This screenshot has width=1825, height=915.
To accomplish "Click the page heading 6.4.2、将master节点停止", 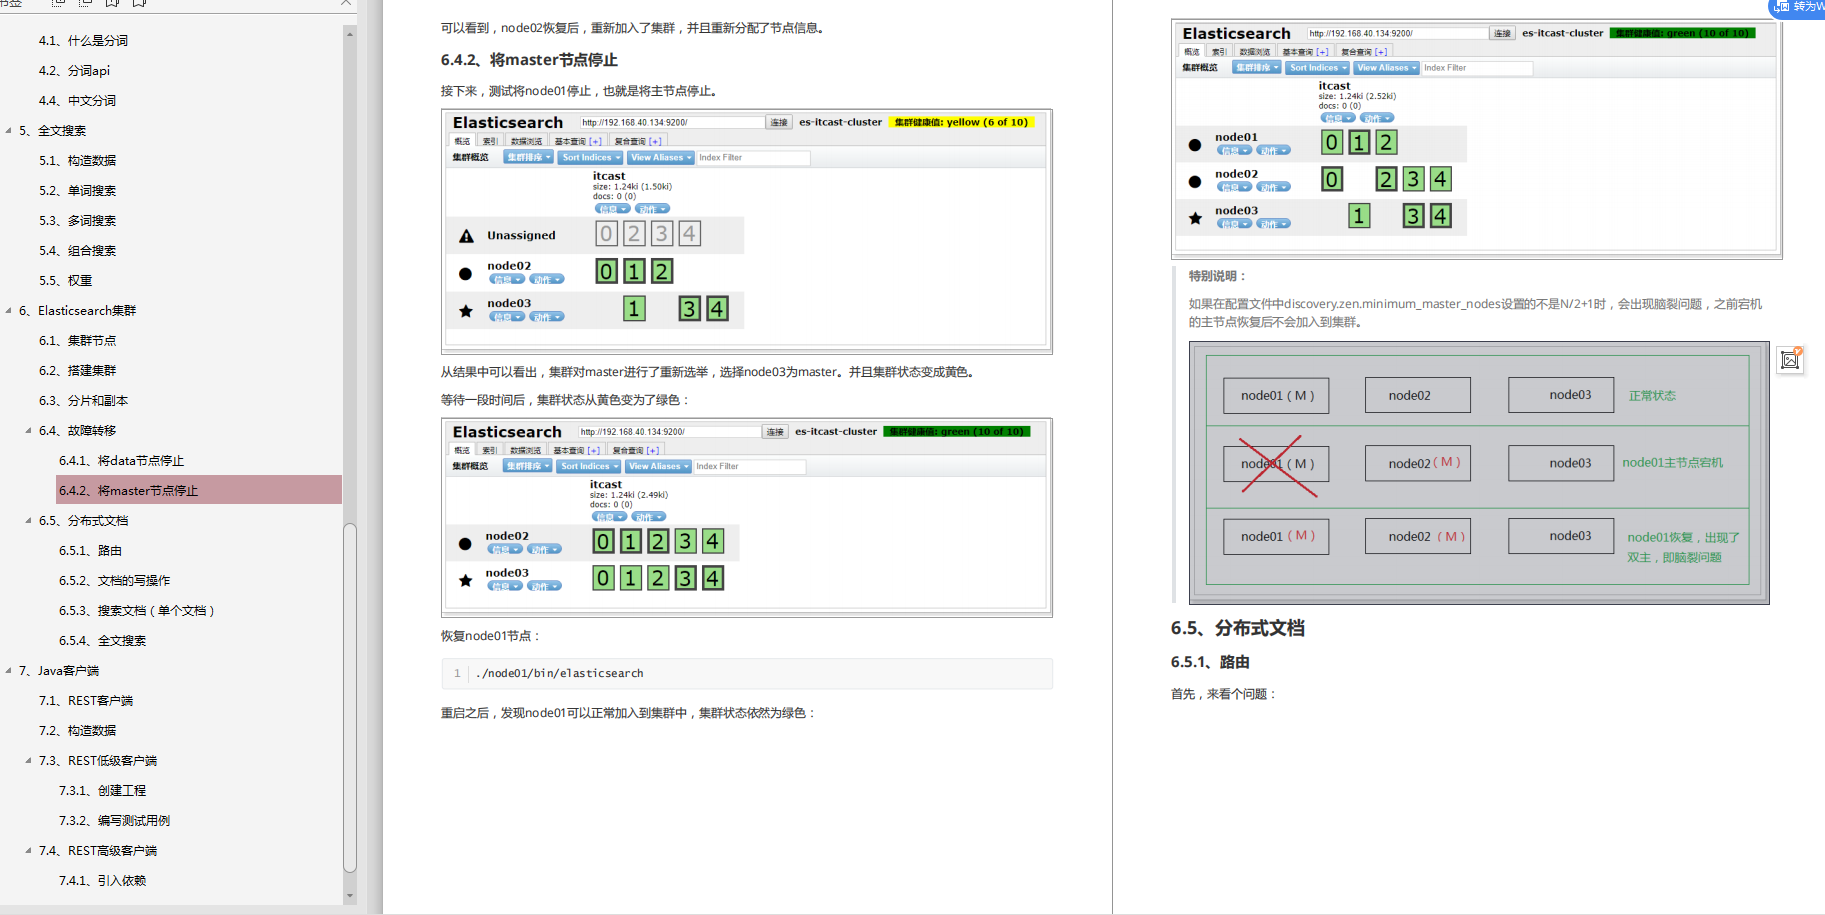I will [529, 60].
